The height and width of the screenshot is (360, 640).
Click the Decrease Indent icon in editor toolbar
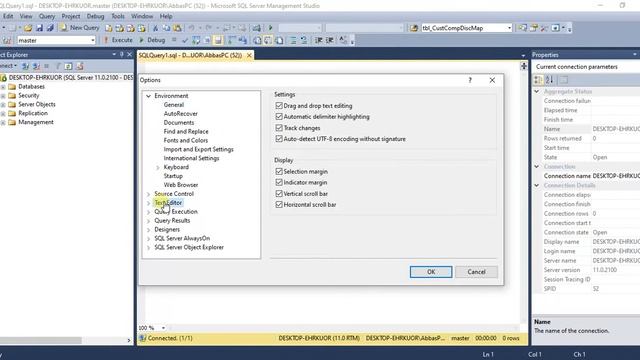[319, 40]
